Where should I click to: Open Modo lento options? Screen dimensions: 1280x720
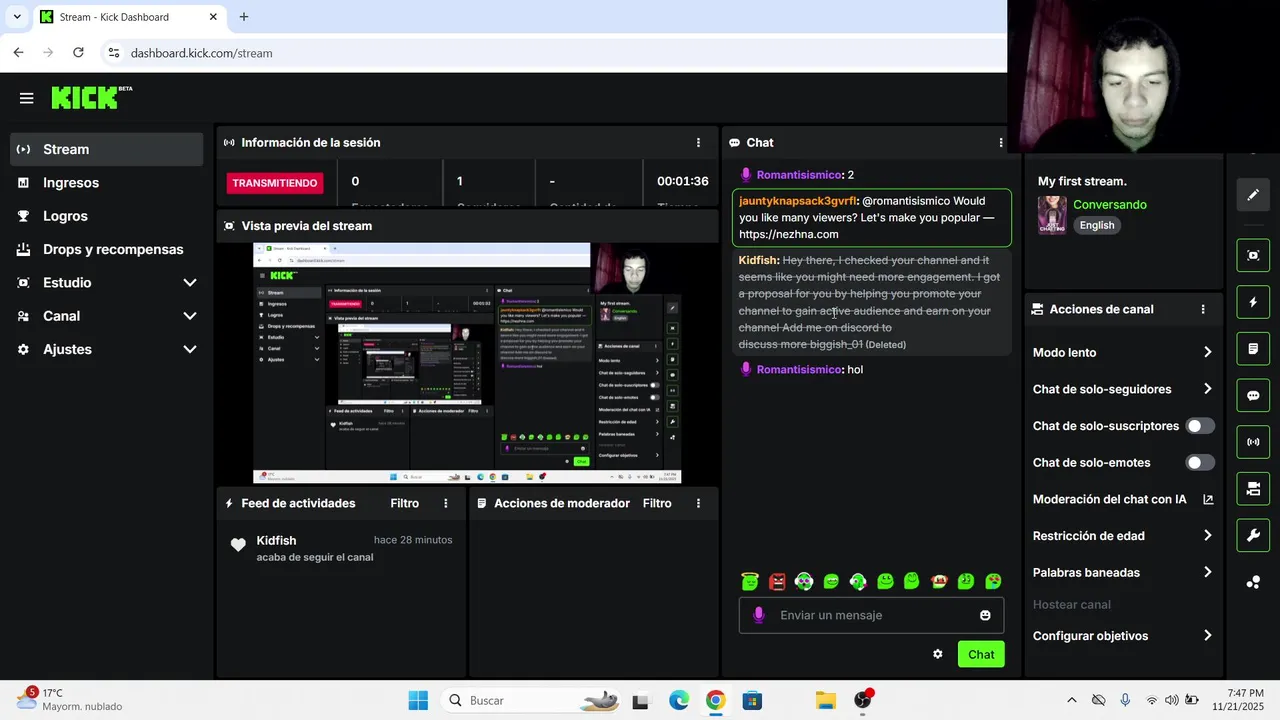point(1122,353)
